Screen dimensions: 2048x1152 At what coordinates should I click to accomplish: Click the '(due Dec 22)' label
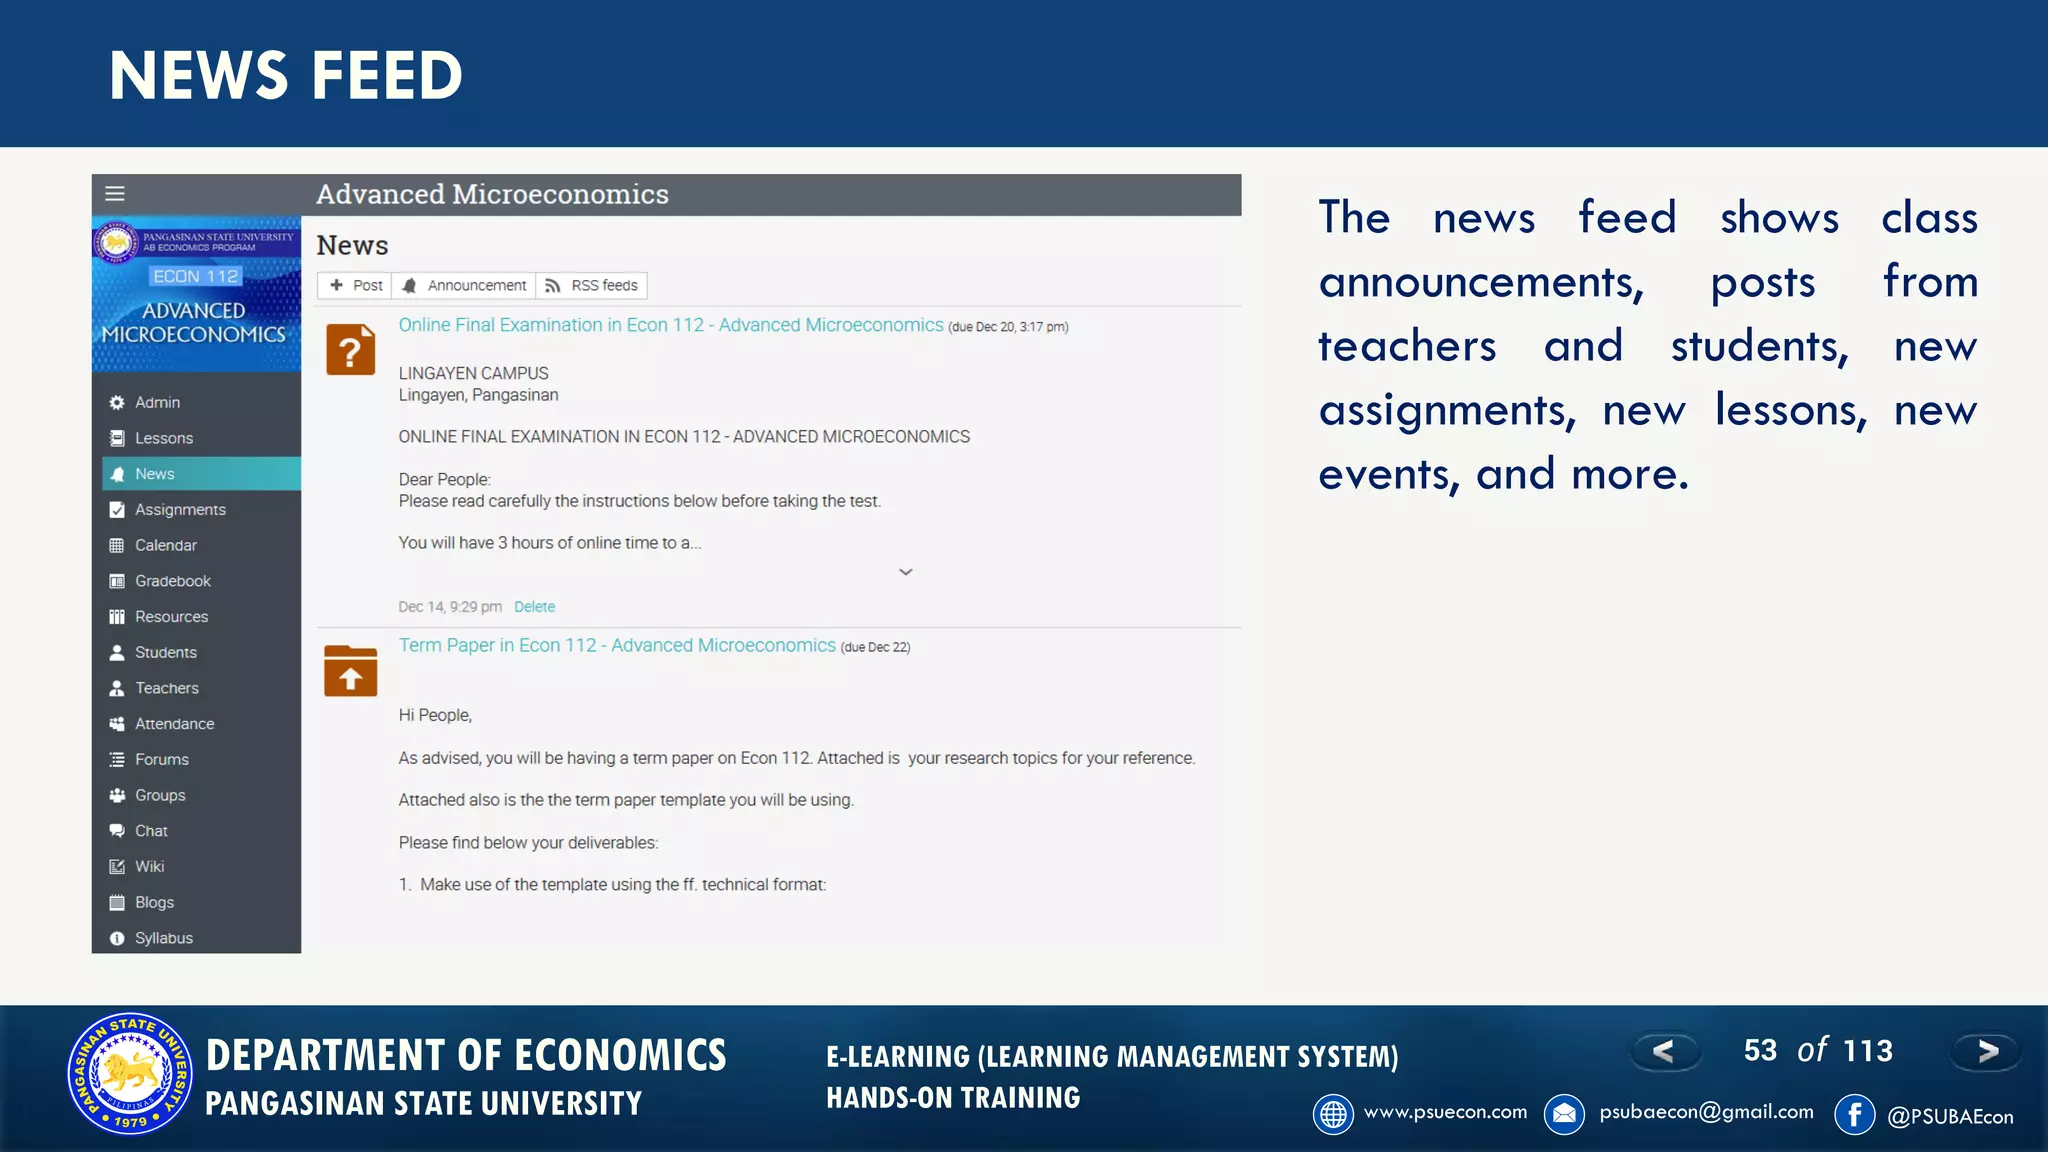click(x=875, y=647)
